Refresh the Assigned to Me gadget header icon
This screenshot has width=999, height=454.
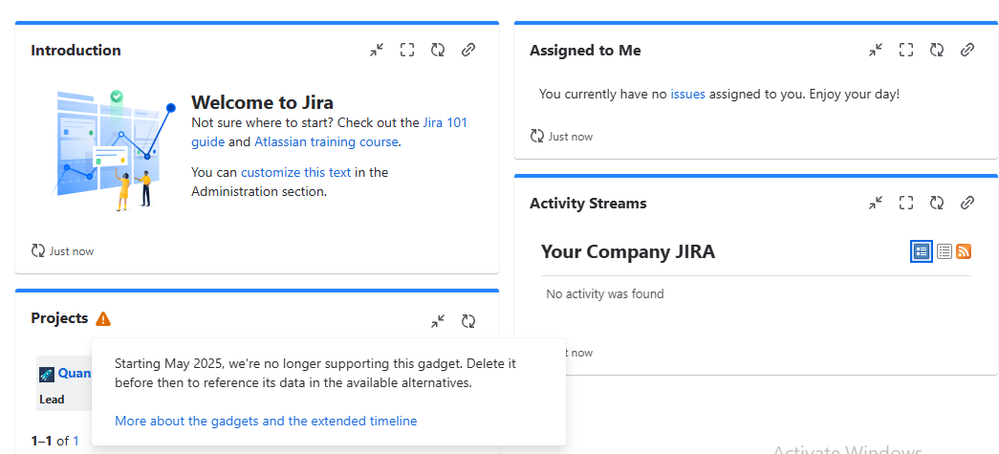tap(937, 50)
